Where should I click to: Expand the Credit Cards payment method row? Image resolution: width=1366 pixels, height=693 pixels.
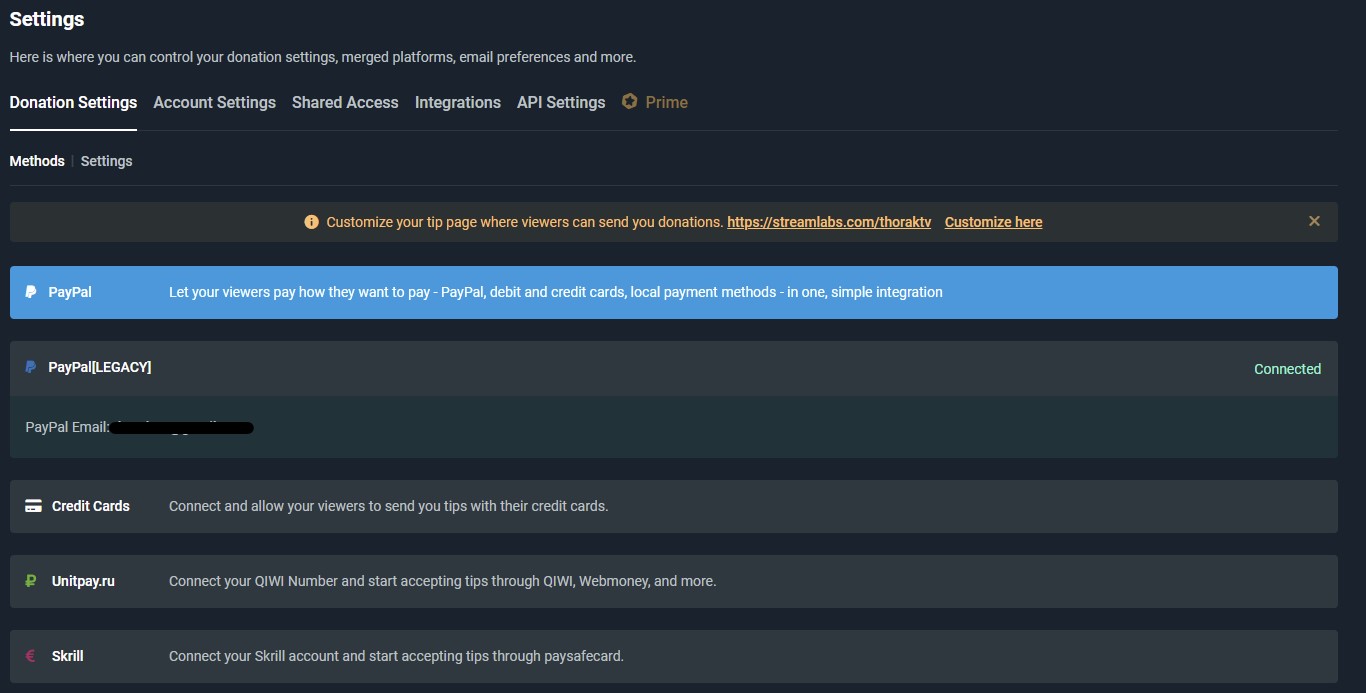[x=673, y=506]
